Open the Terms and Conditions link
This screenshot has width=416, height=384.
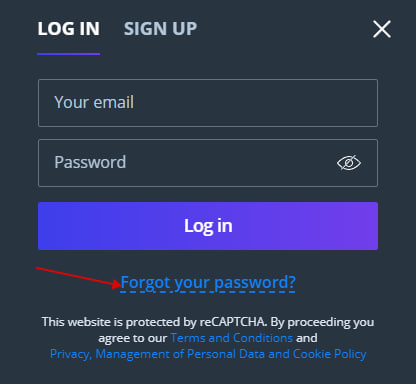coord(232,338)
